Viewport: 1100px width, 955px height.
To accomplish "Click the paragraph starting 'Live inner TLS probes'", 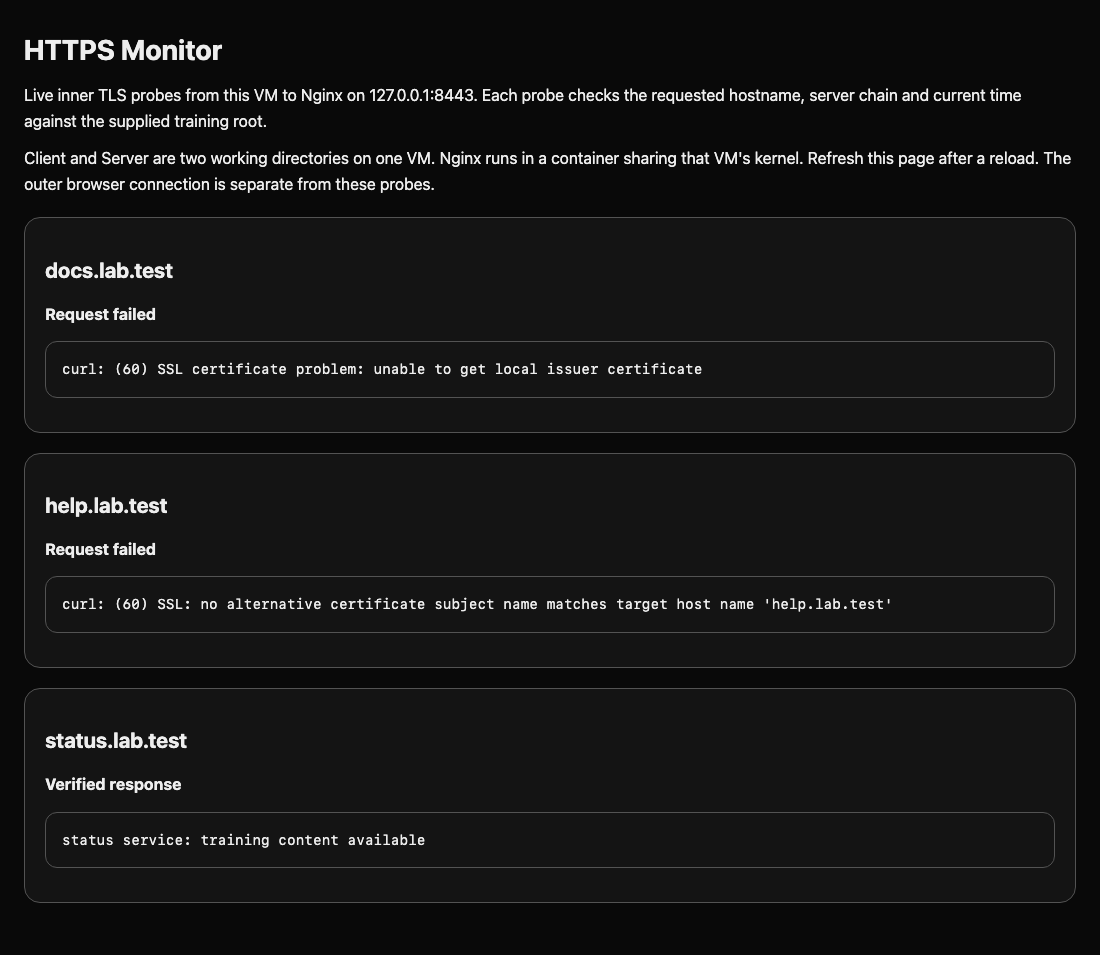I will 523,108.
